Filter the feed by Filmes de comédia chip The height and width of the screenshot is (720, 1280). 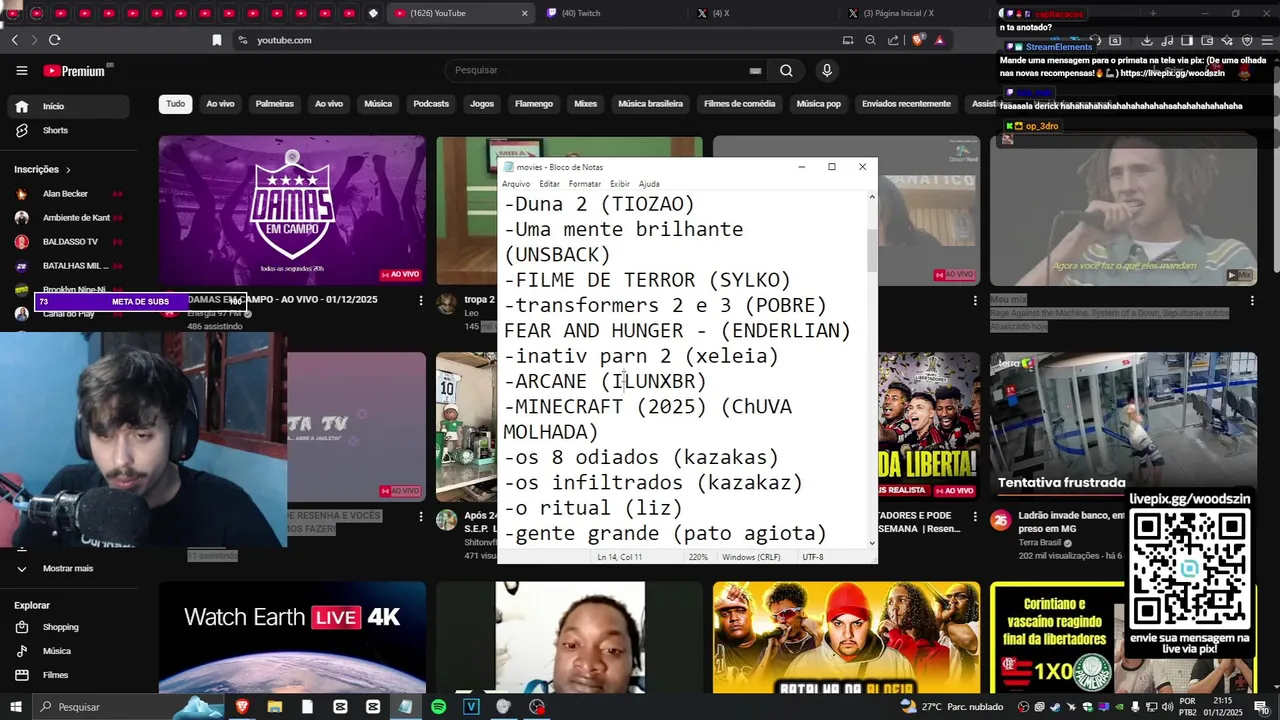739,104
